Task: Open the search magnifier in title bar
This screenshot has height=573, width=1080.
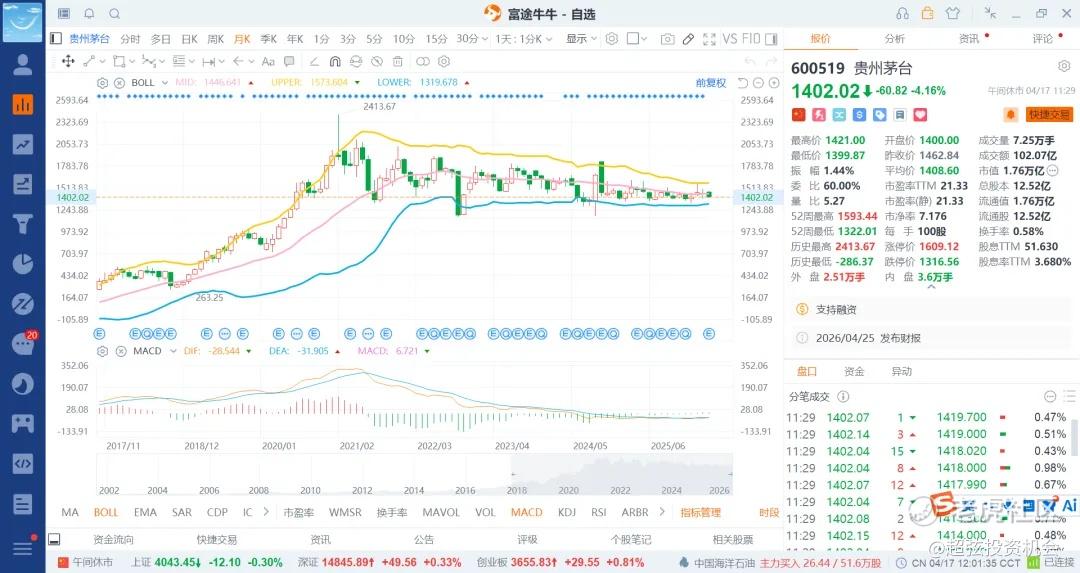Action: tap(115, 14)
